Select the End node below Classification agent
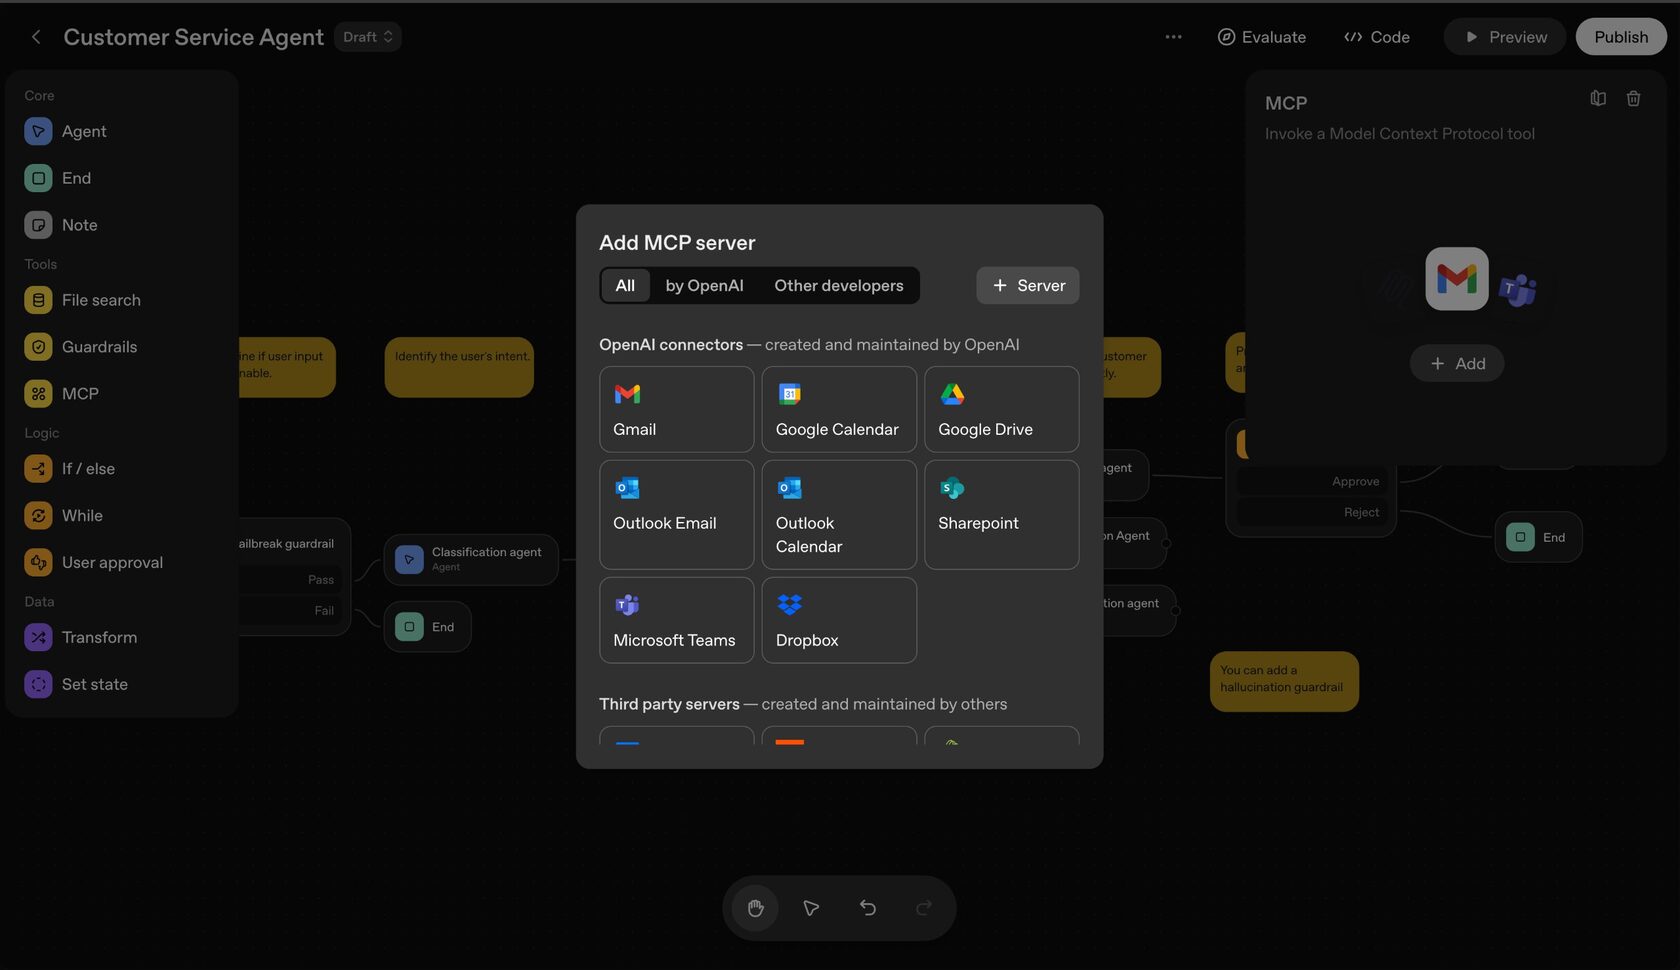Viewport: 1680px width, 970px height. (427, 627)
